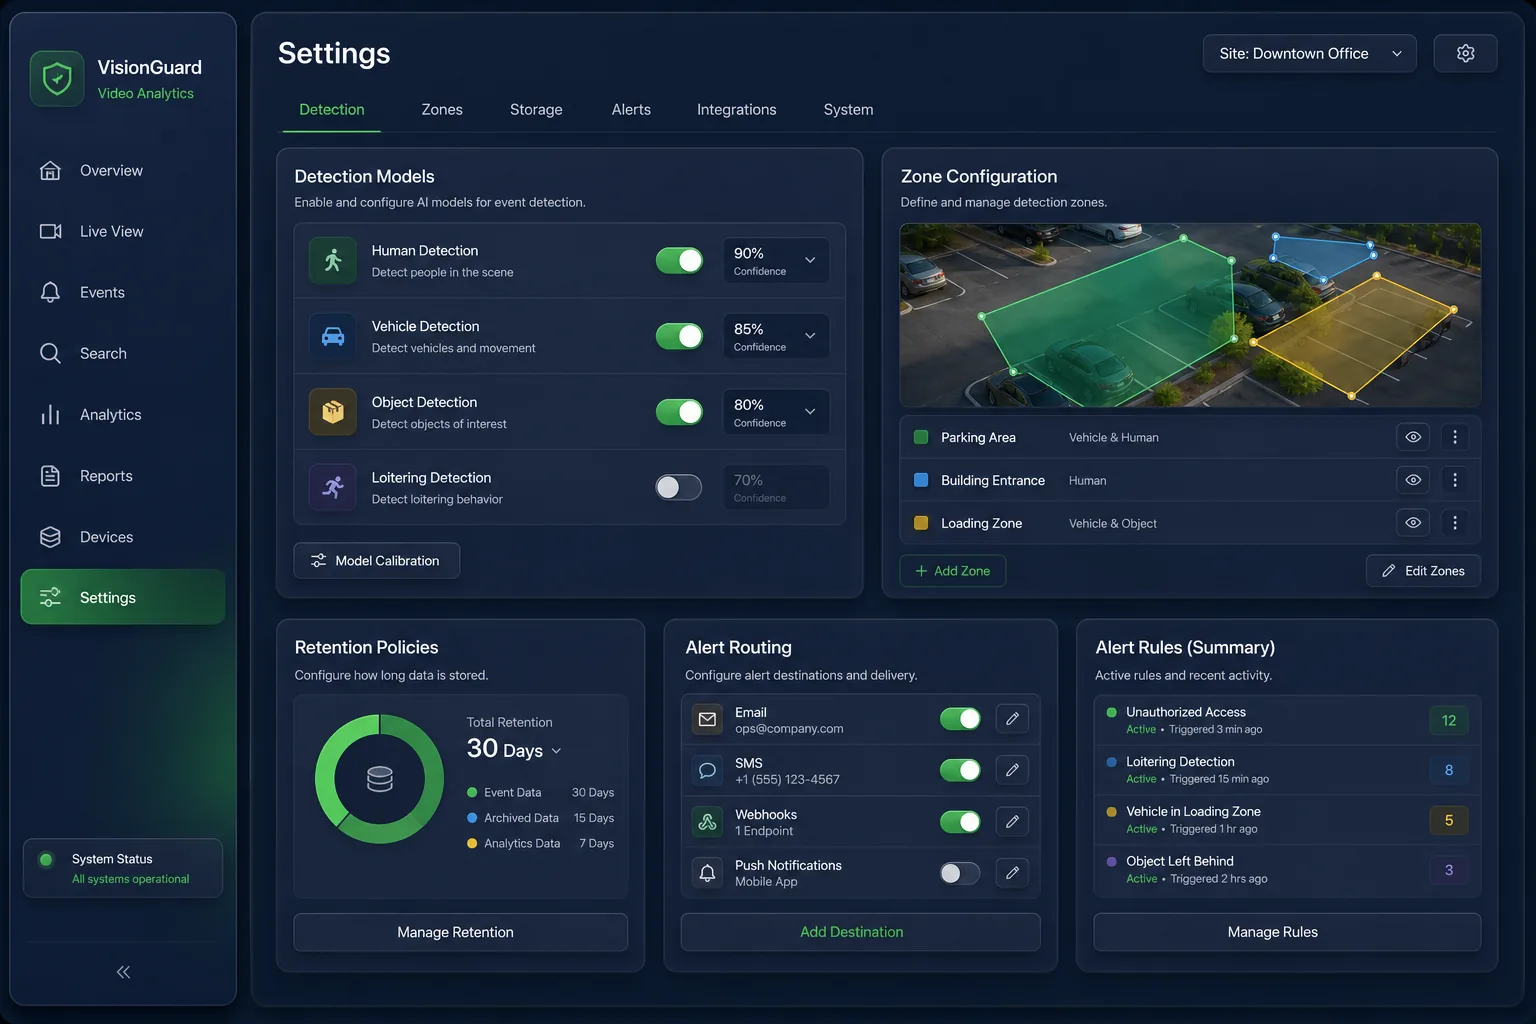Open more options for Building Entrance zone
Image resolution: width=1536 pixels, height=1024 pixels.
pyautogui.click(x=1455, y=480)
